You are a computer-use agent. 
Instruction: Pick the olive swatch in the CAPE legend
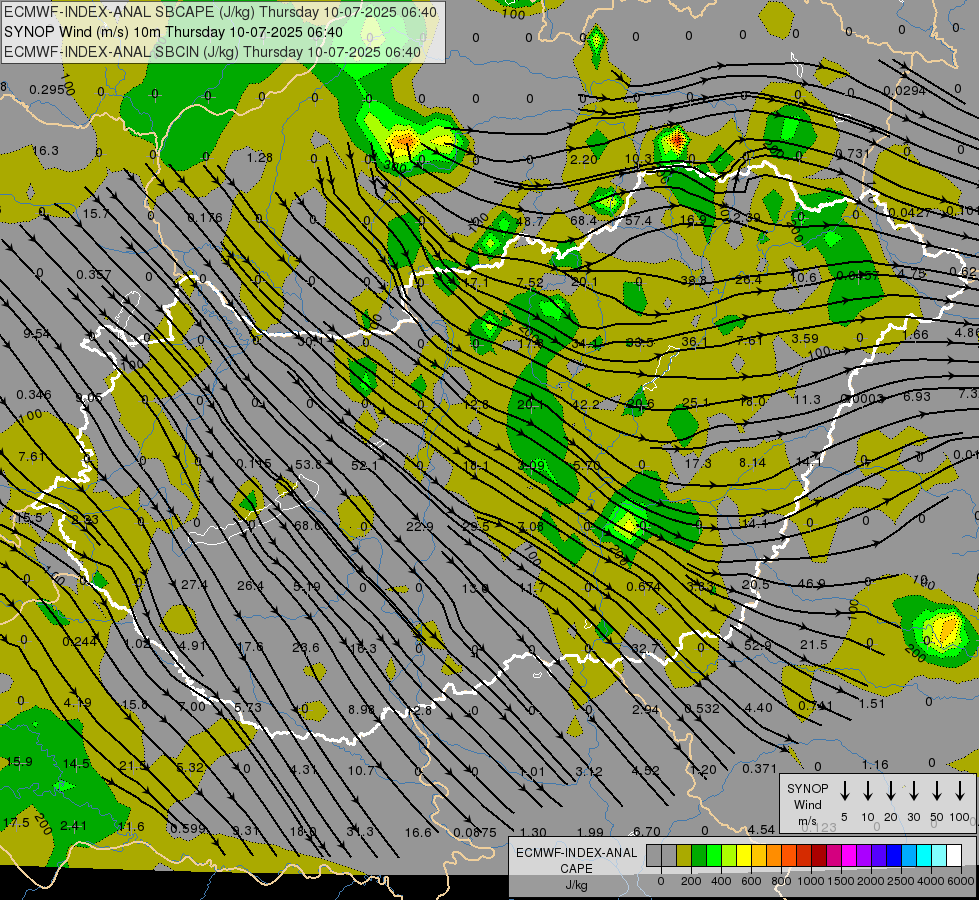(x=684, y=856)
